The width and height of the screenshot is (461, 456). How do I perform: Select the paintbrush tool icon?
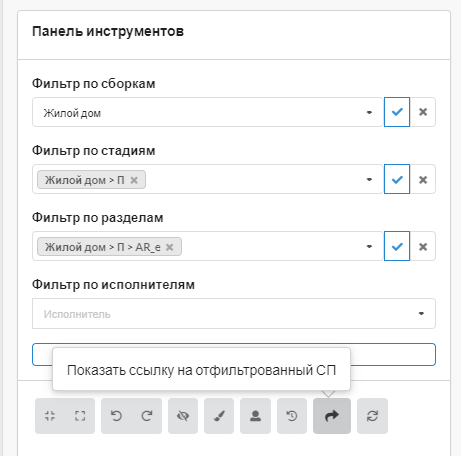coord(219,416)
